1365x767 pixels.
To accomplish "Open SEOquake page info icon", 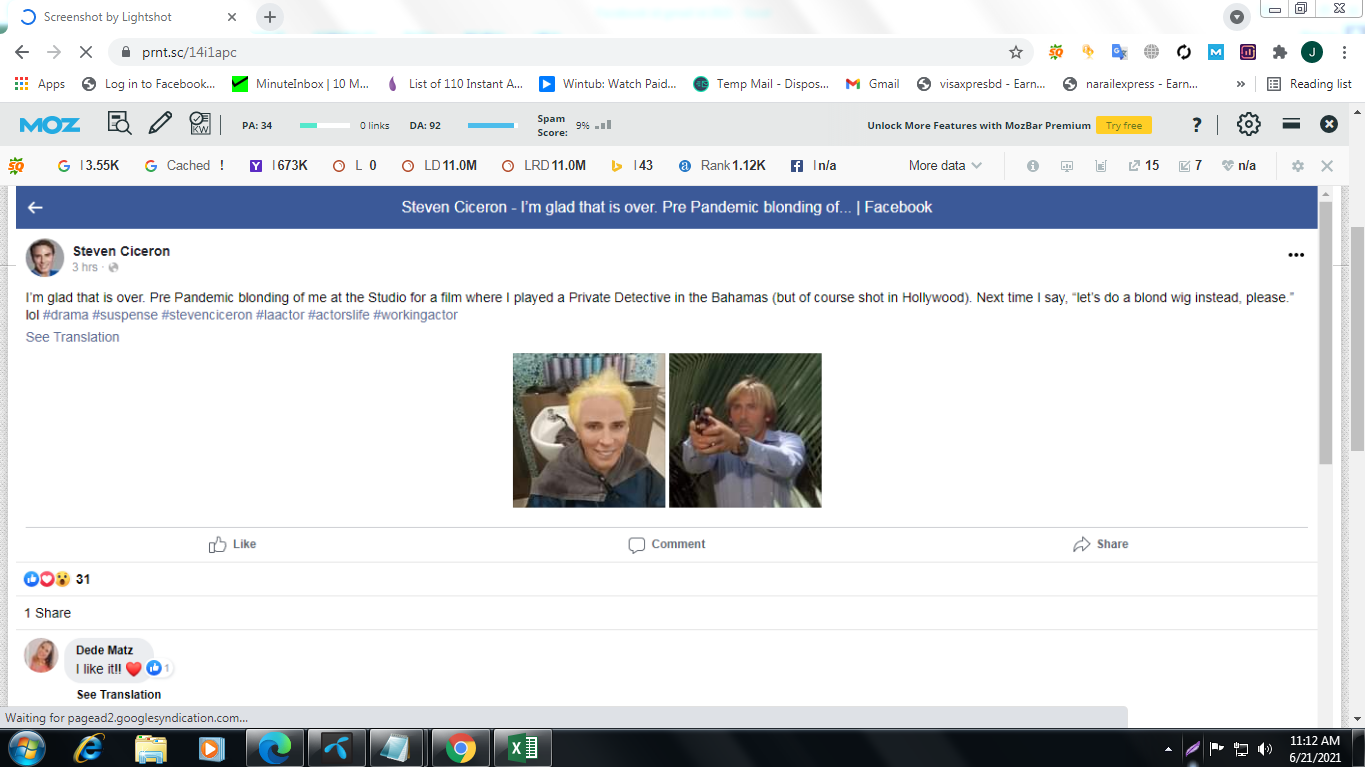I will point(1032,165).
